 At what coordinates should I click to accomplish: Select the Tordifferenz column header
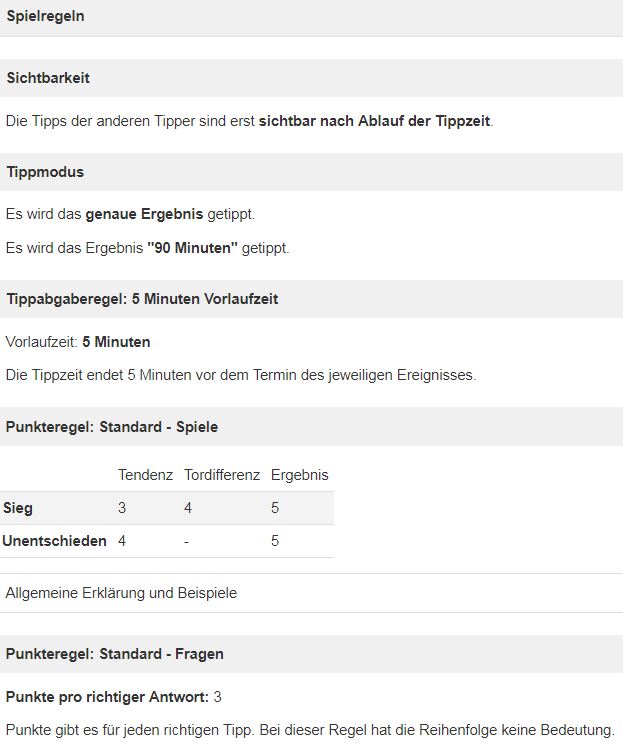(222, 475)
